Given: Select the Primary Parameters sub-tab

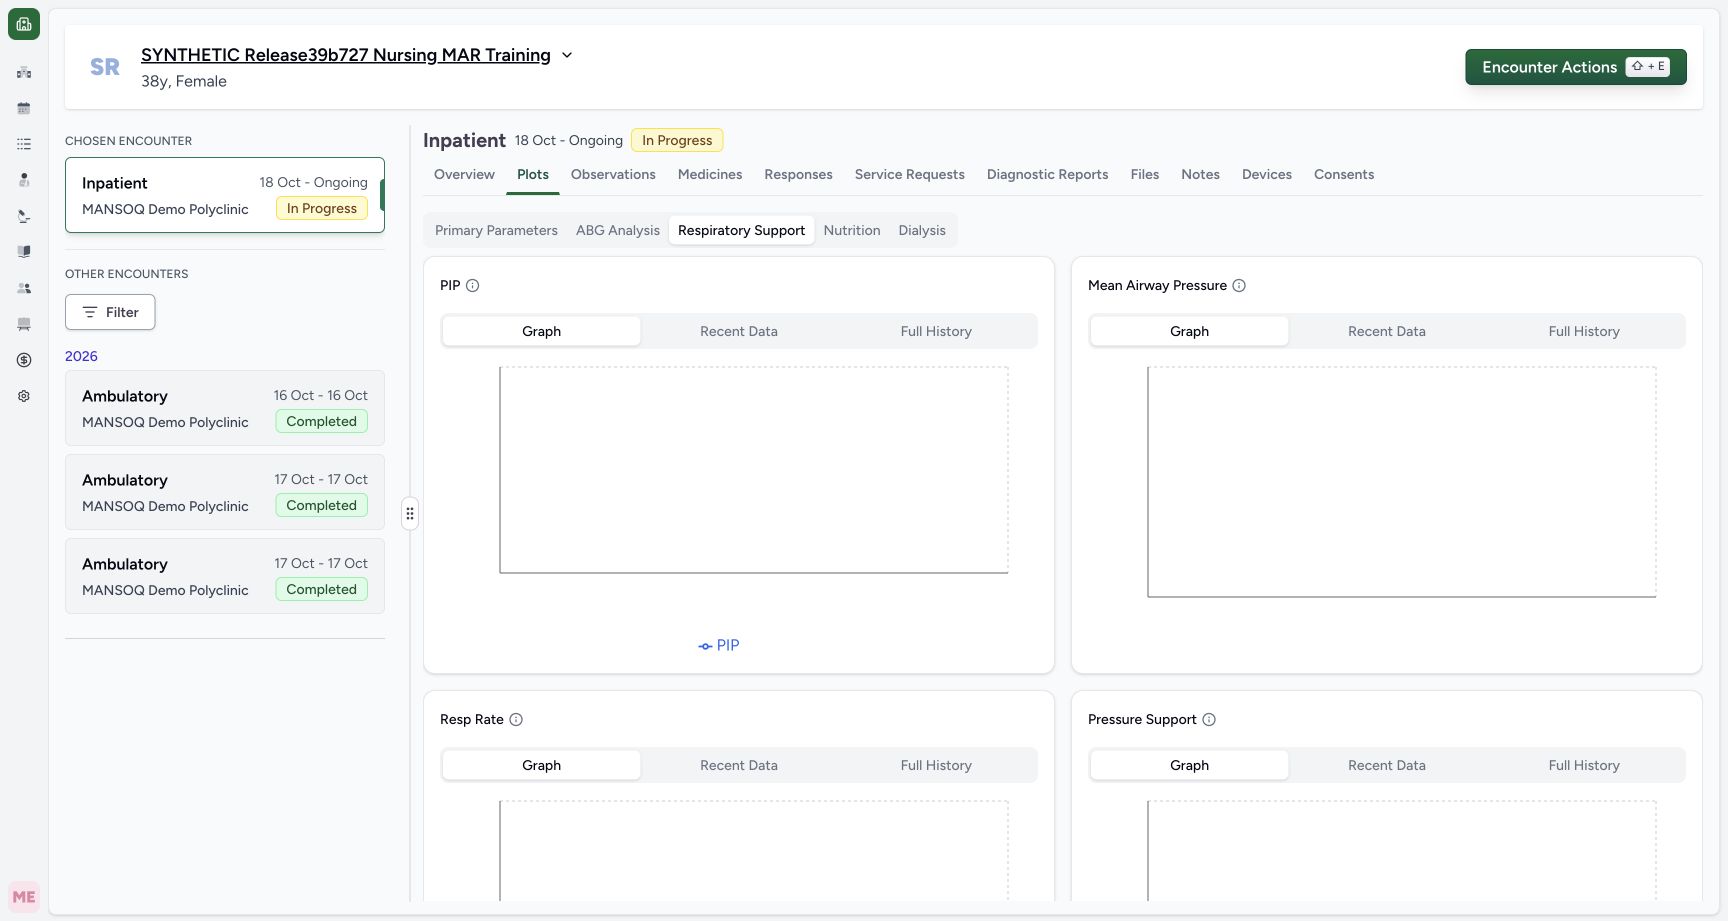Looking at the screenshot, I should coord(496,230).
